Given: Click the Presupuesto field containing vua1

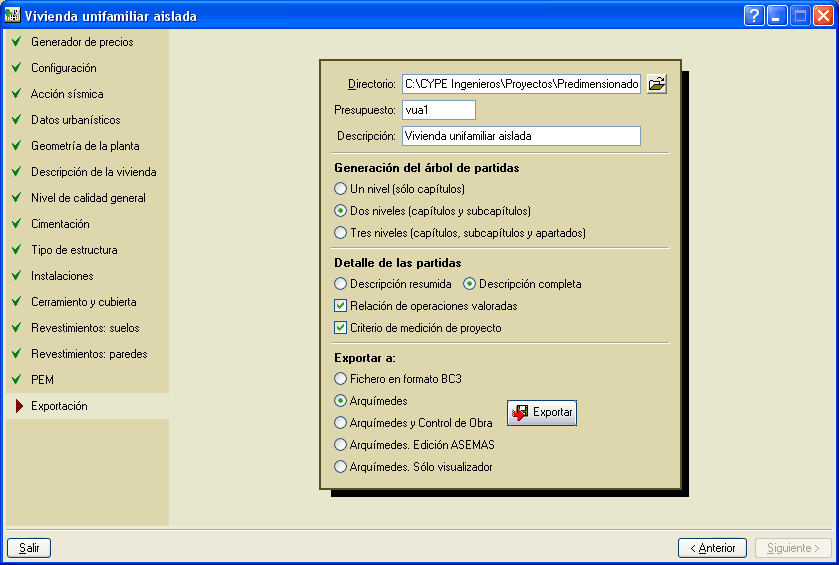Looking at the screenshot, I should click(439, 110).
